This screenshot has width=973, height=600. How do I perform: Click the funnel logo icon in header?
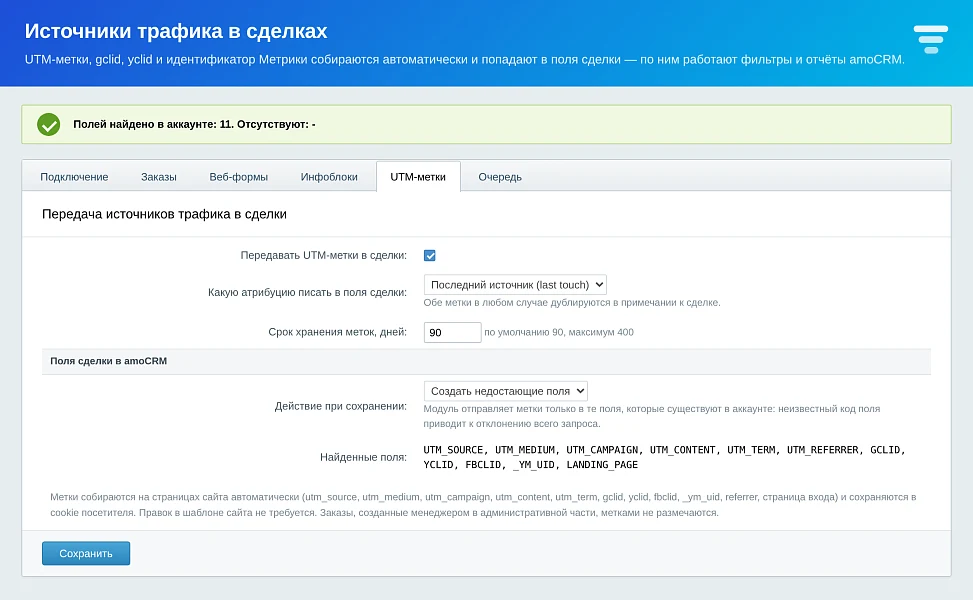(x=930, y=40)
